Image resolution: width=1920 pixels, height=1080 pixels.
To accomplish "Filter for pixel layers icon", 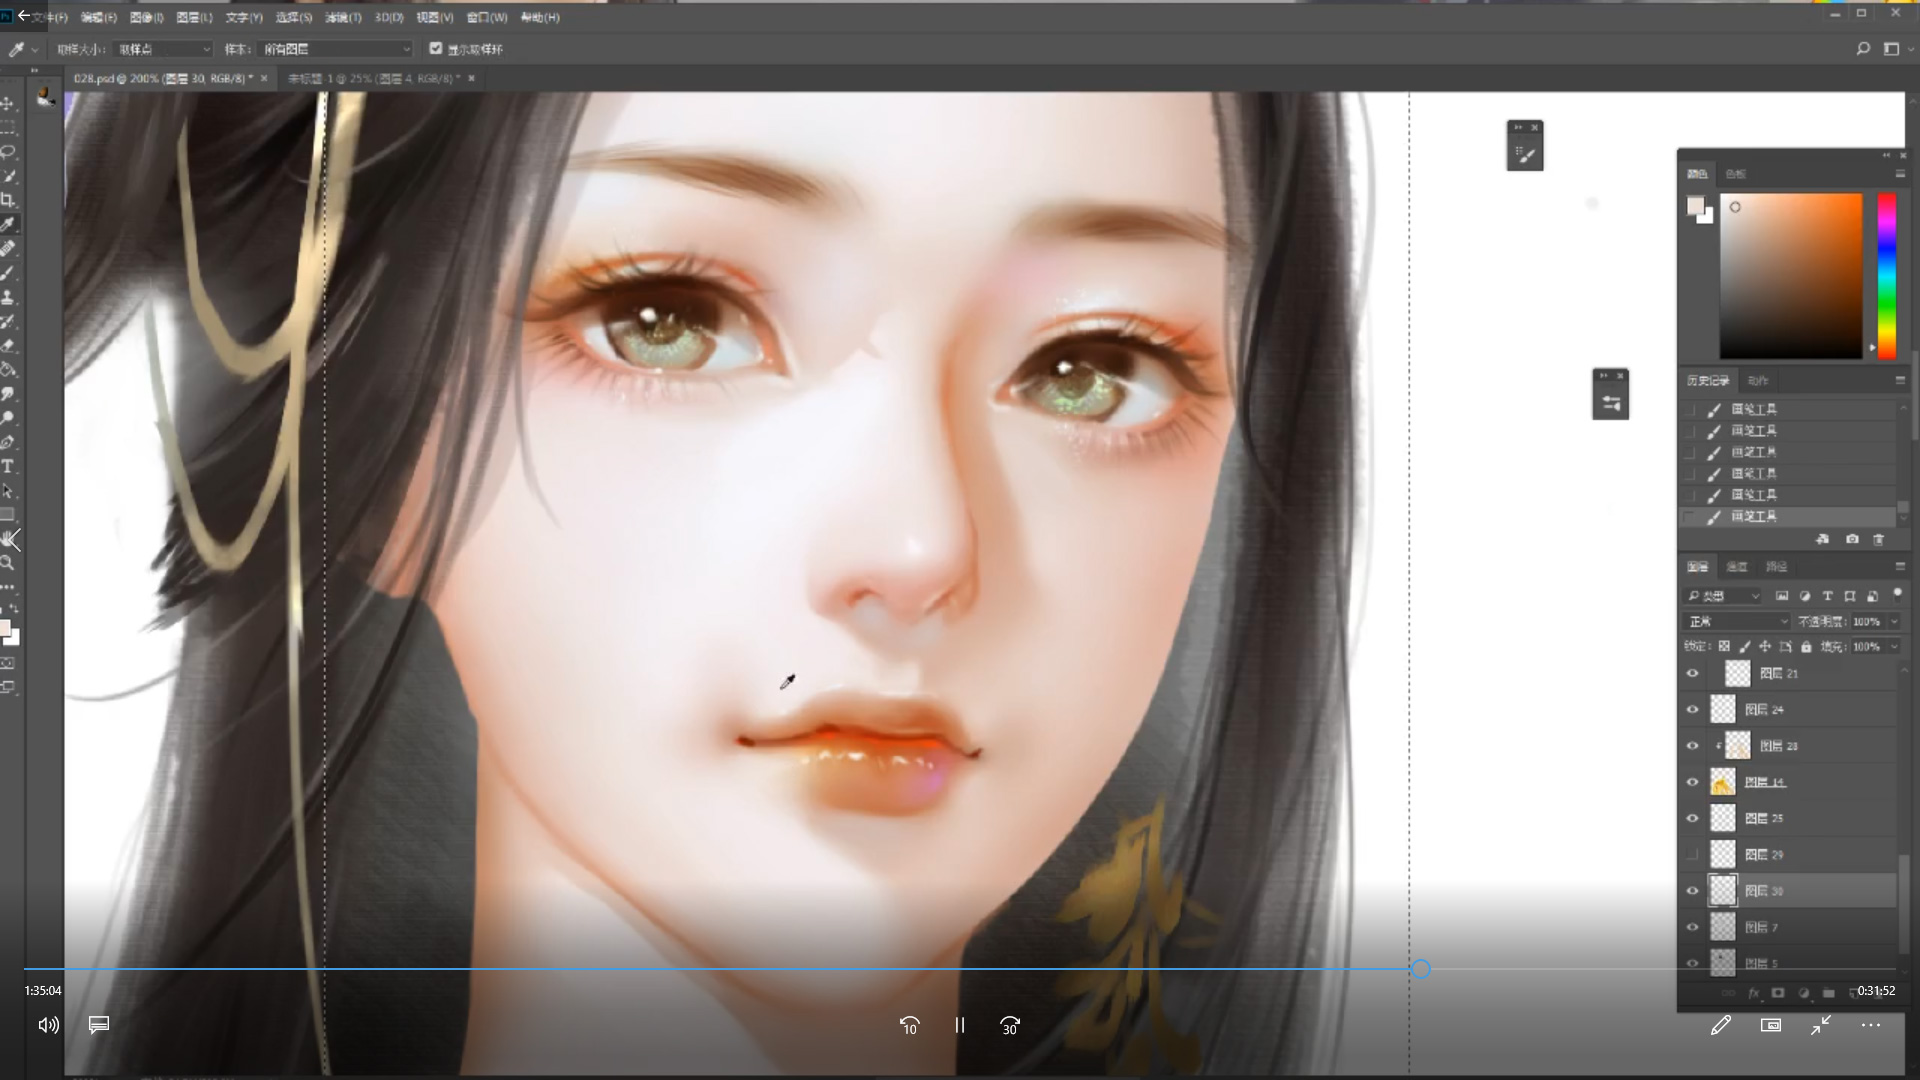I will [x=1782, y=596].
